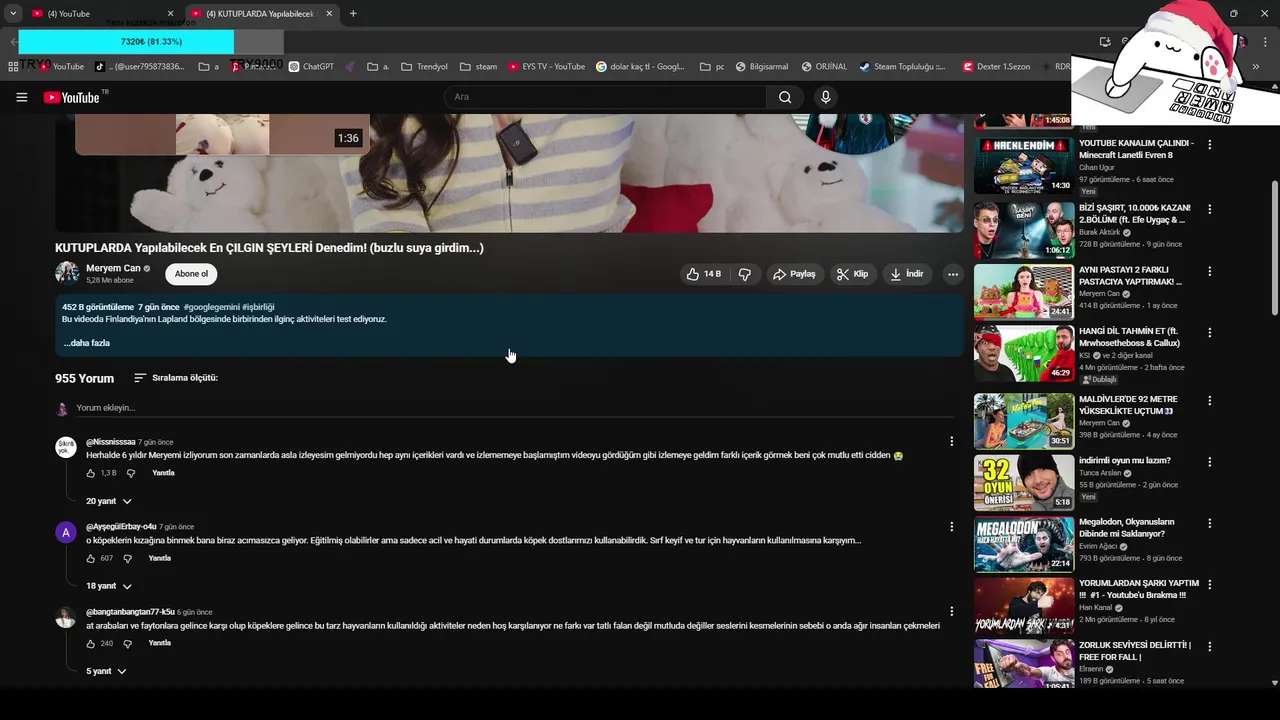Image resolution: width=1280 pixels, height=720 pixels.
Task: Focus the 'Ara' search field
Action: [605, 97]
